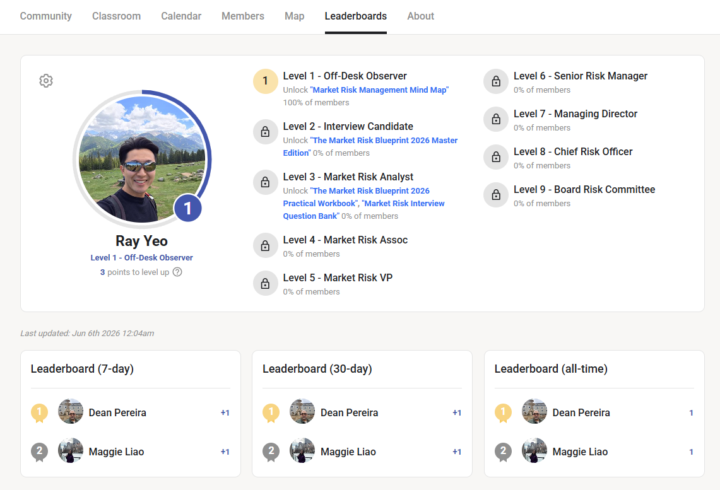This screenshot has height=490, width=720.
Task: Open the Classroom tab
Action: [x=117, y=16]
